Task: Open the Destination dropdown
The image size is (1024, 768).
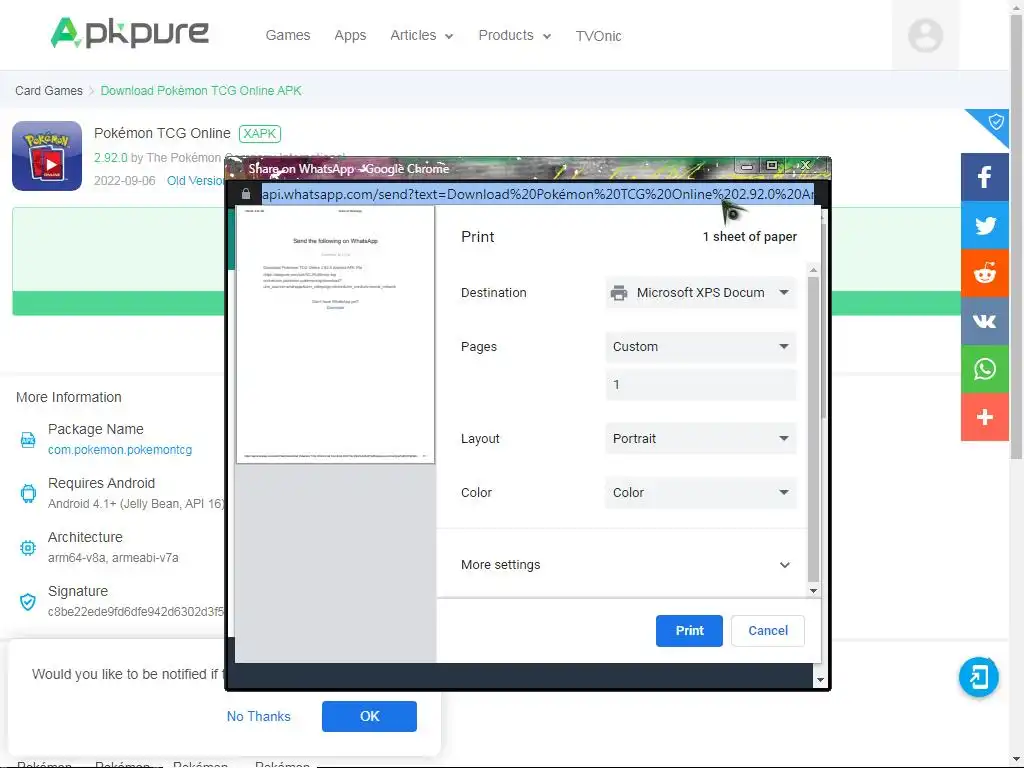Action: coord(701,293)
